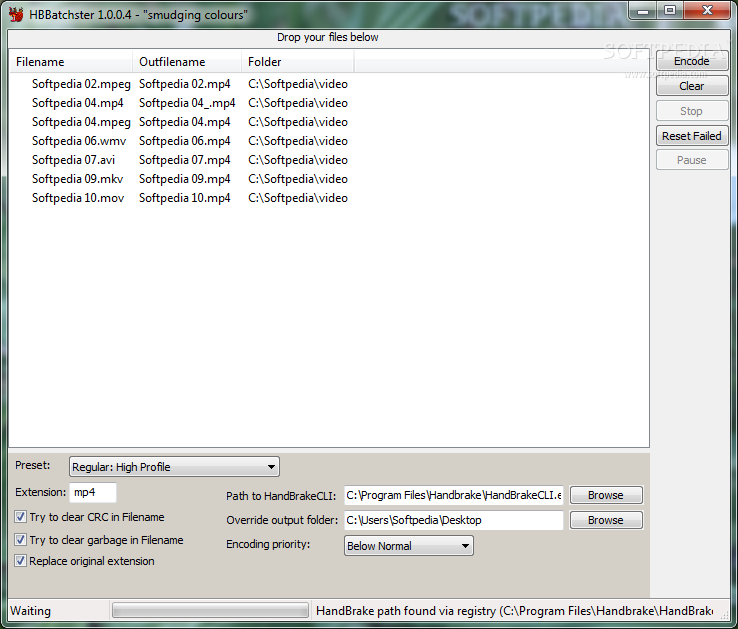Image resolution: width=738 pixels, height=629 pixels.
Task: Click HandBrake path found via registry message
Action: (x=514, y=611)
